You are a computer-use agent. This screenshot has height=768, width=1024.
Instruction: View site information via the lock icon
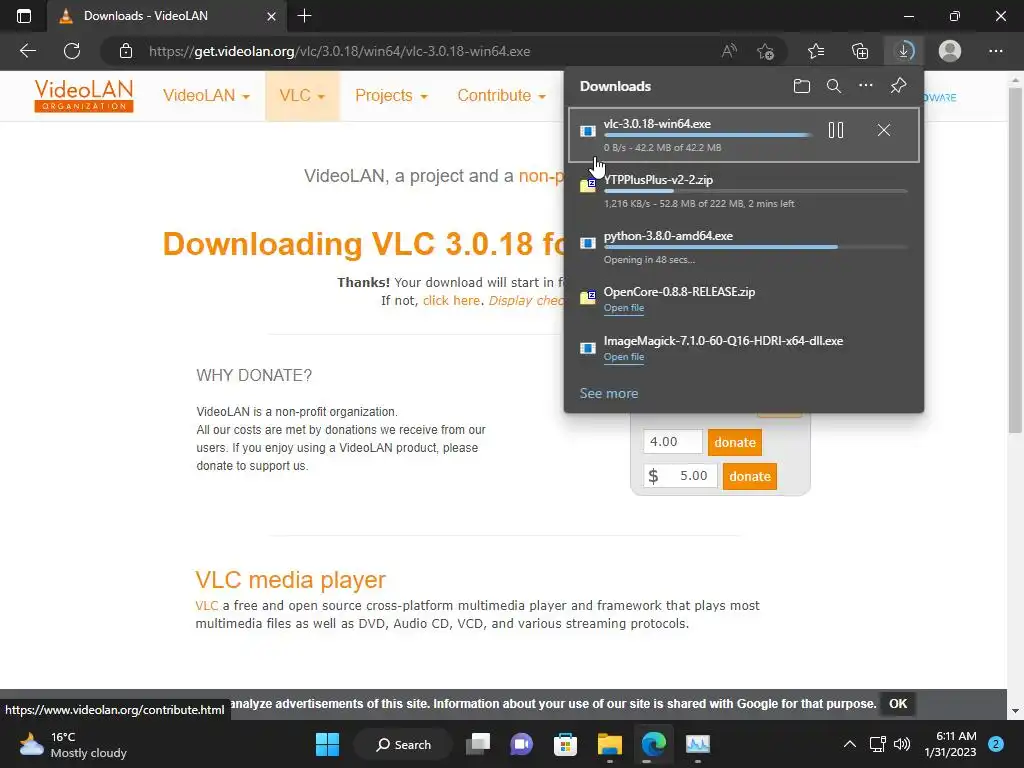(126, 51)
